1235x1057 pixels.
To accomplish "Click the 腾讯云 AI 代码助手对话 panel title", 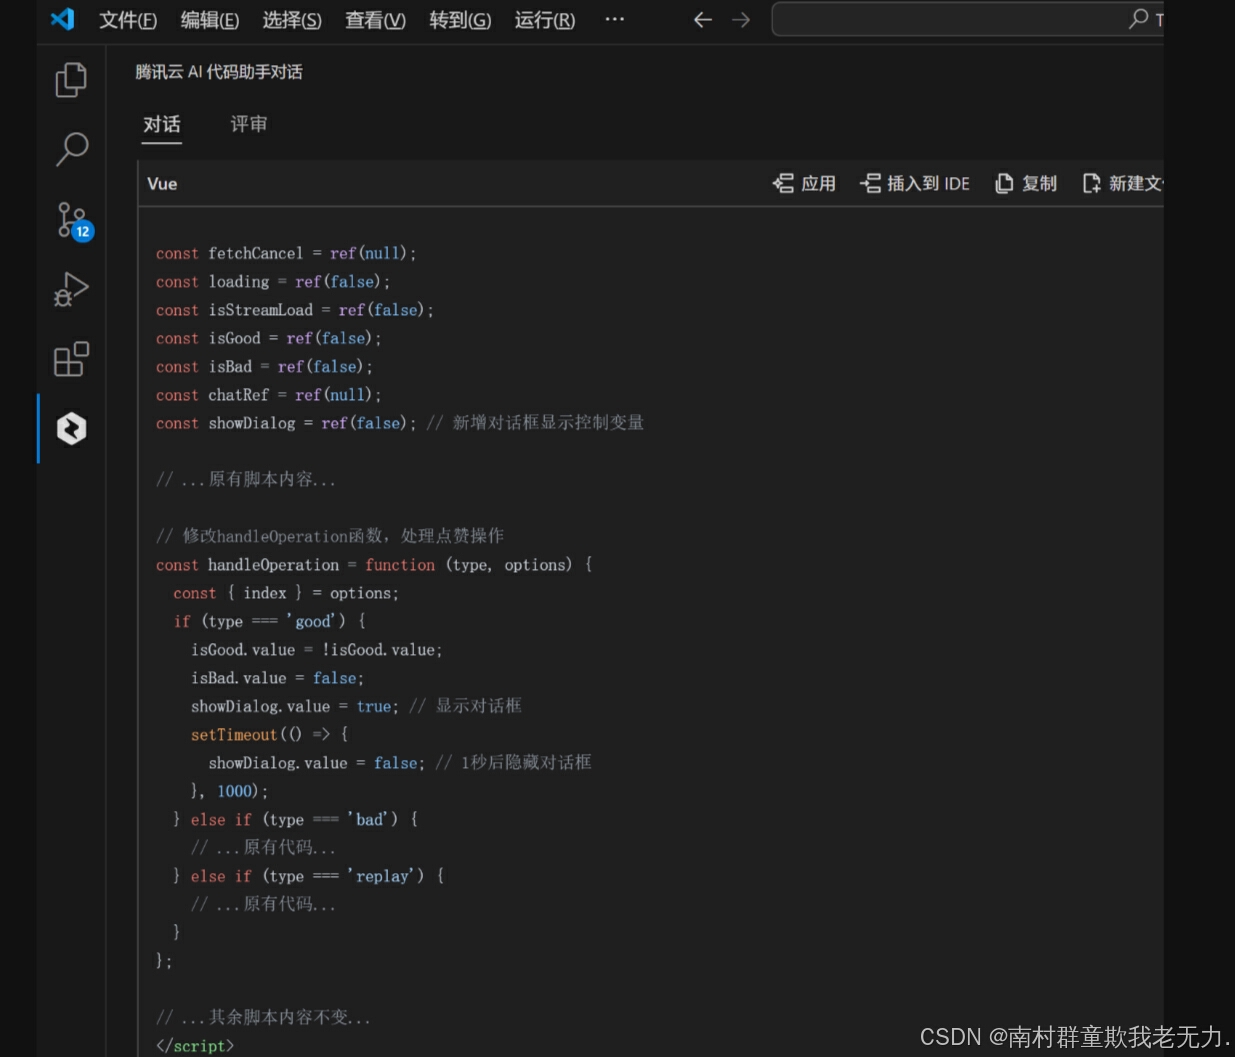I will point(219,72).
